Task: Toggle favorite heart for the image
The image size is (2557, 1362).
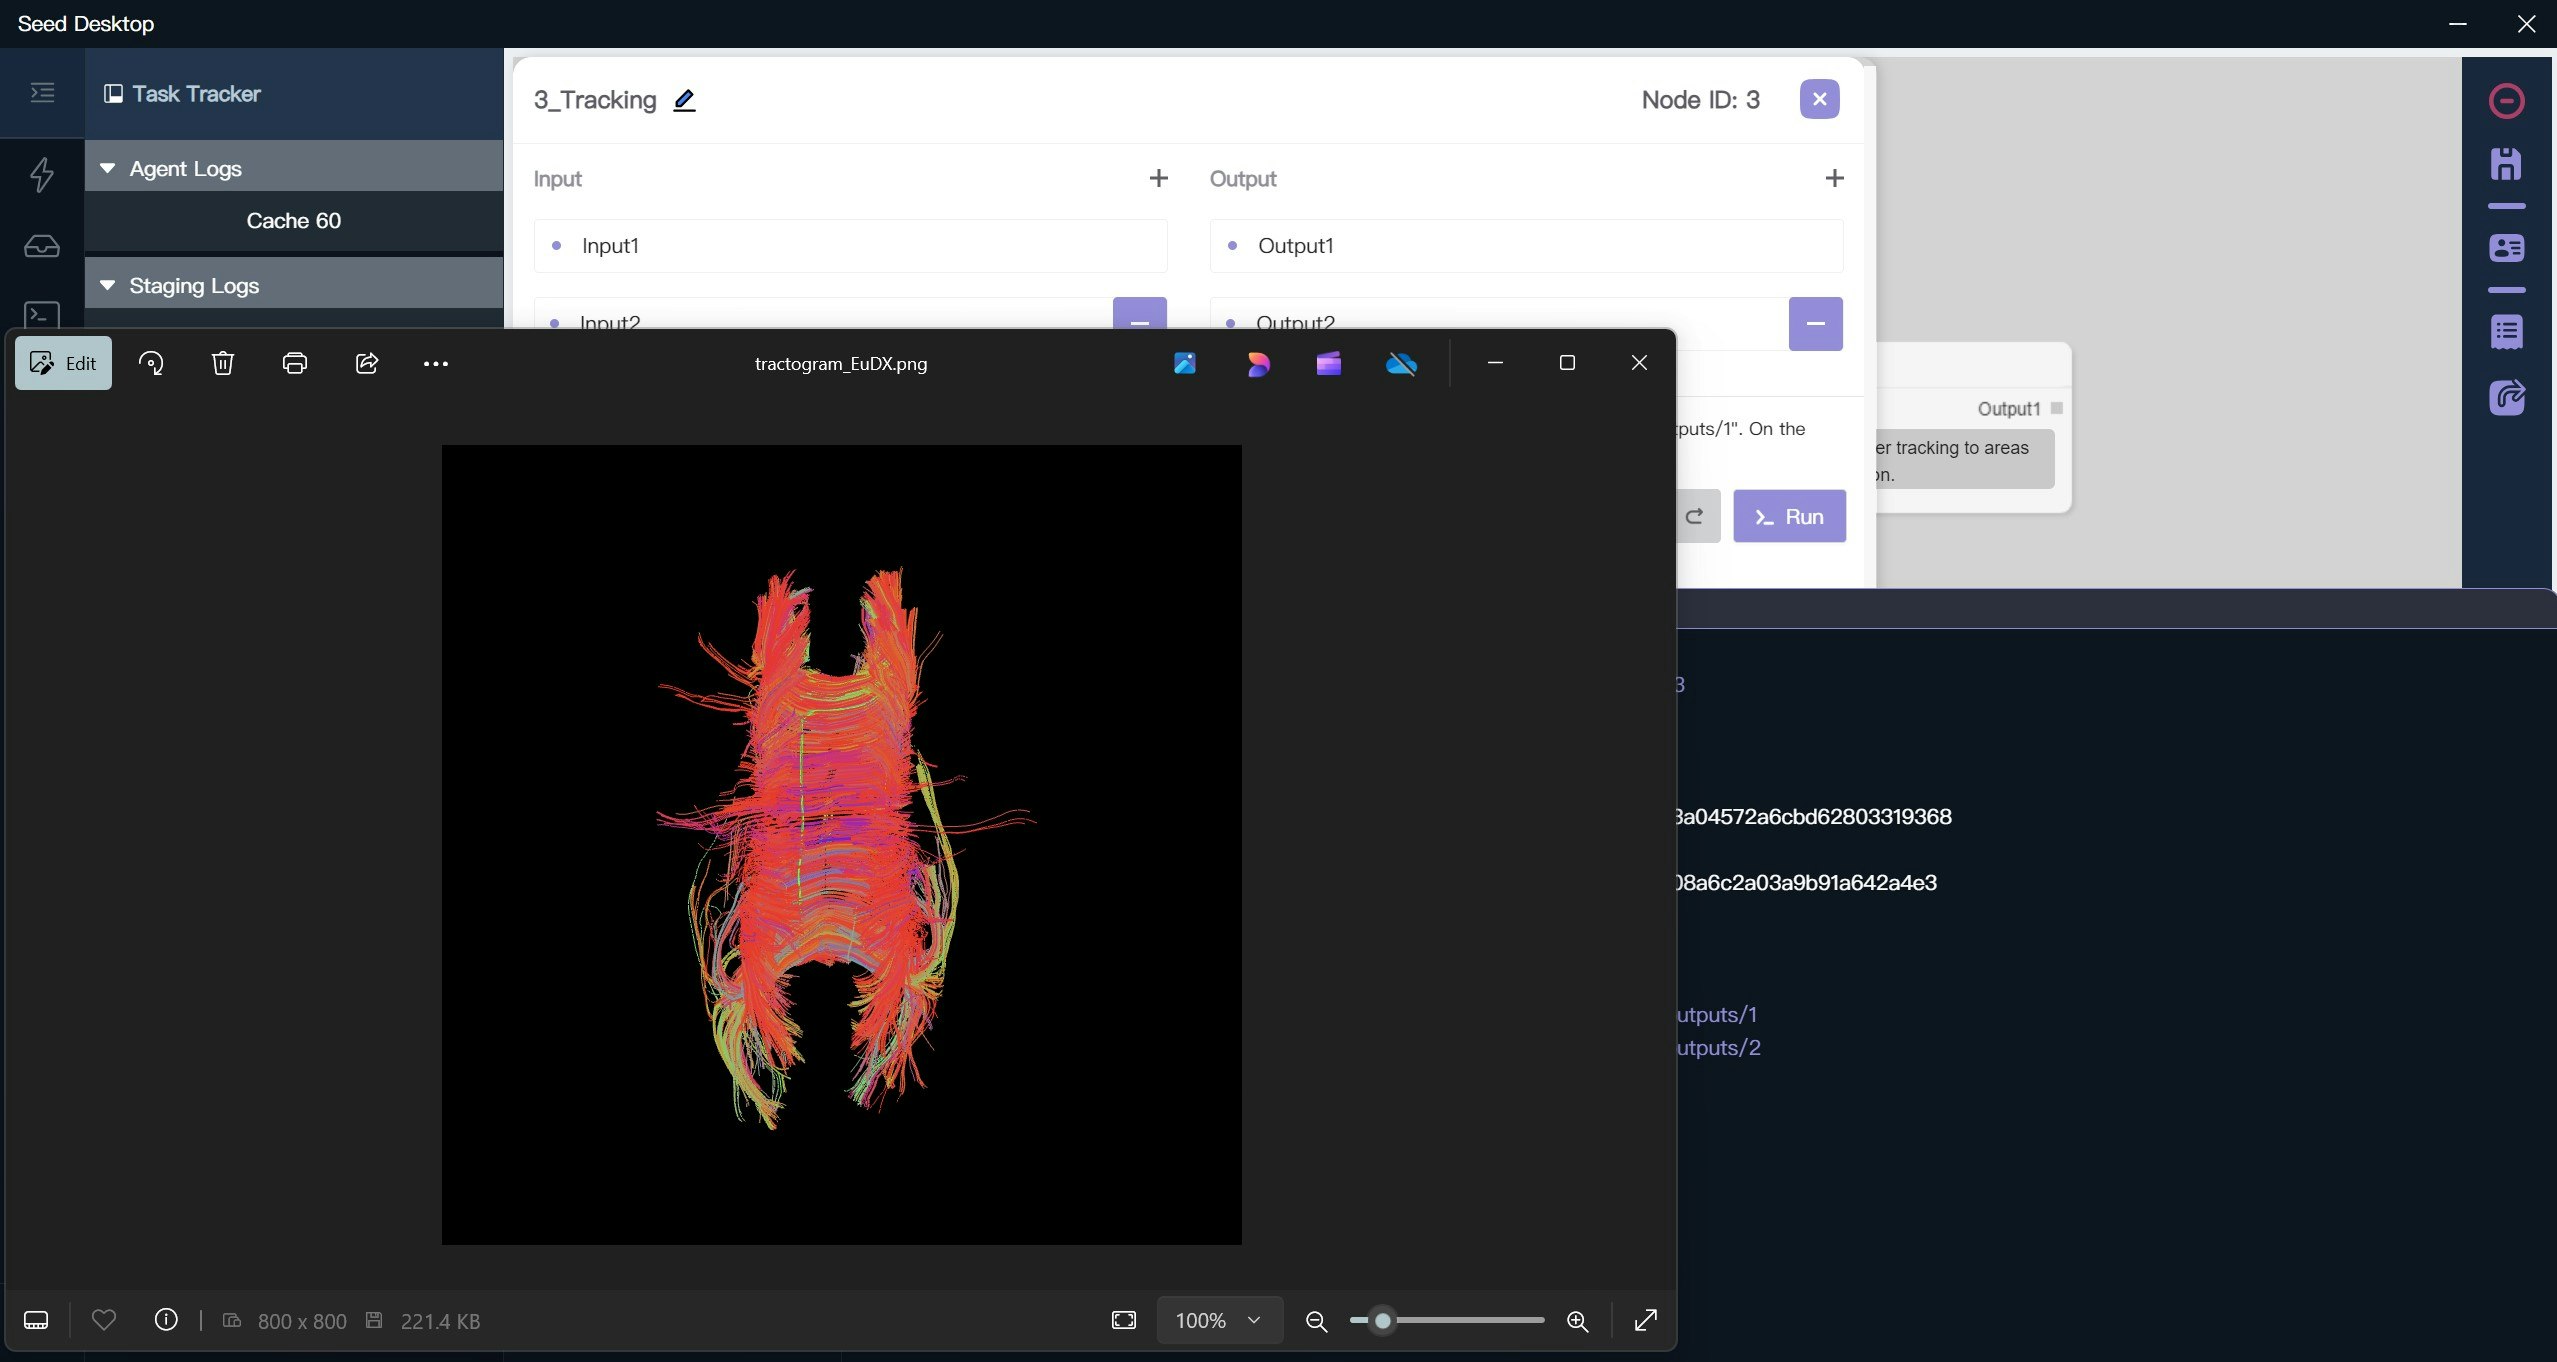Action: [104, 1320]
